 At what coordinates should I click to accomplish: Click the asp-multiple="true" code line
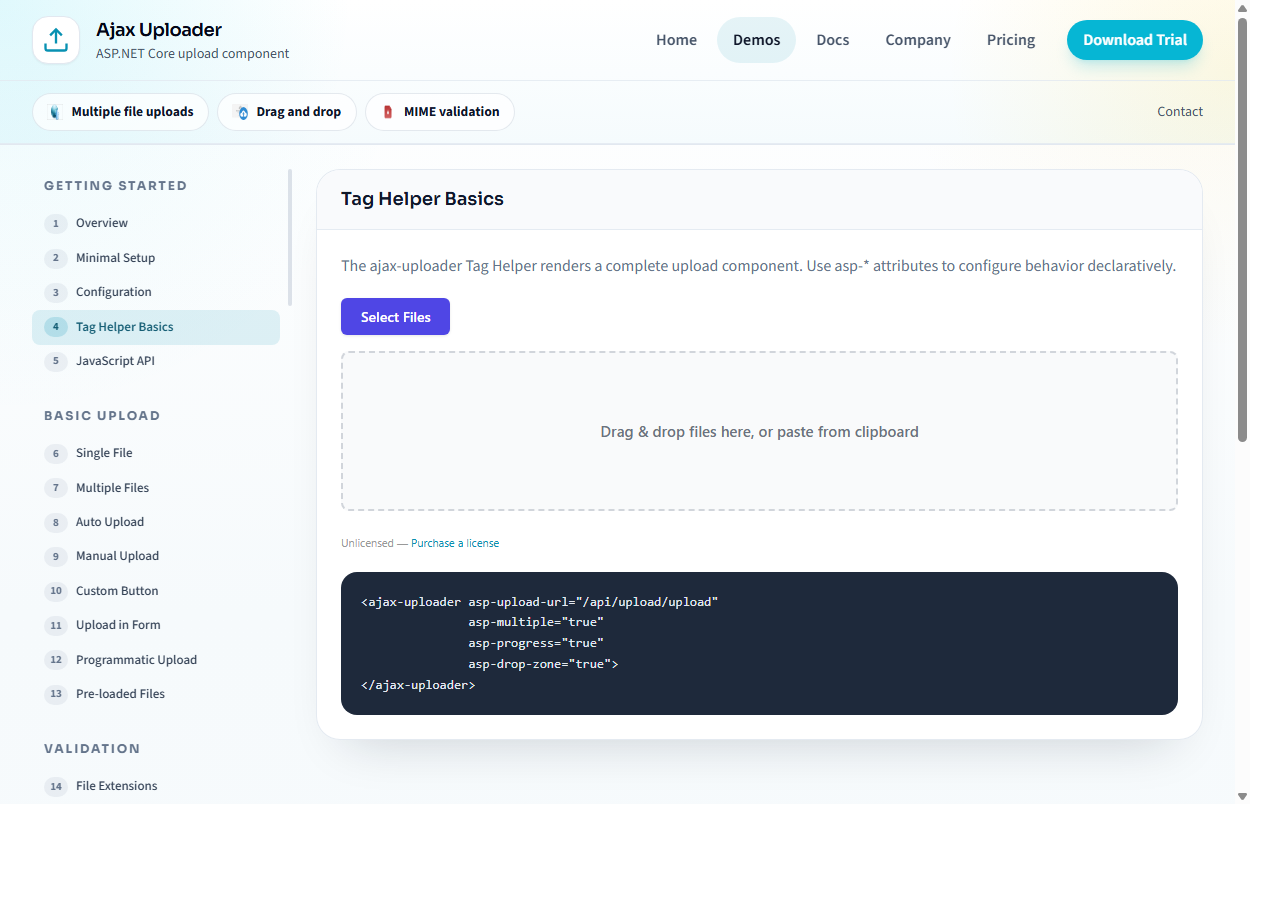pos(536,622)
